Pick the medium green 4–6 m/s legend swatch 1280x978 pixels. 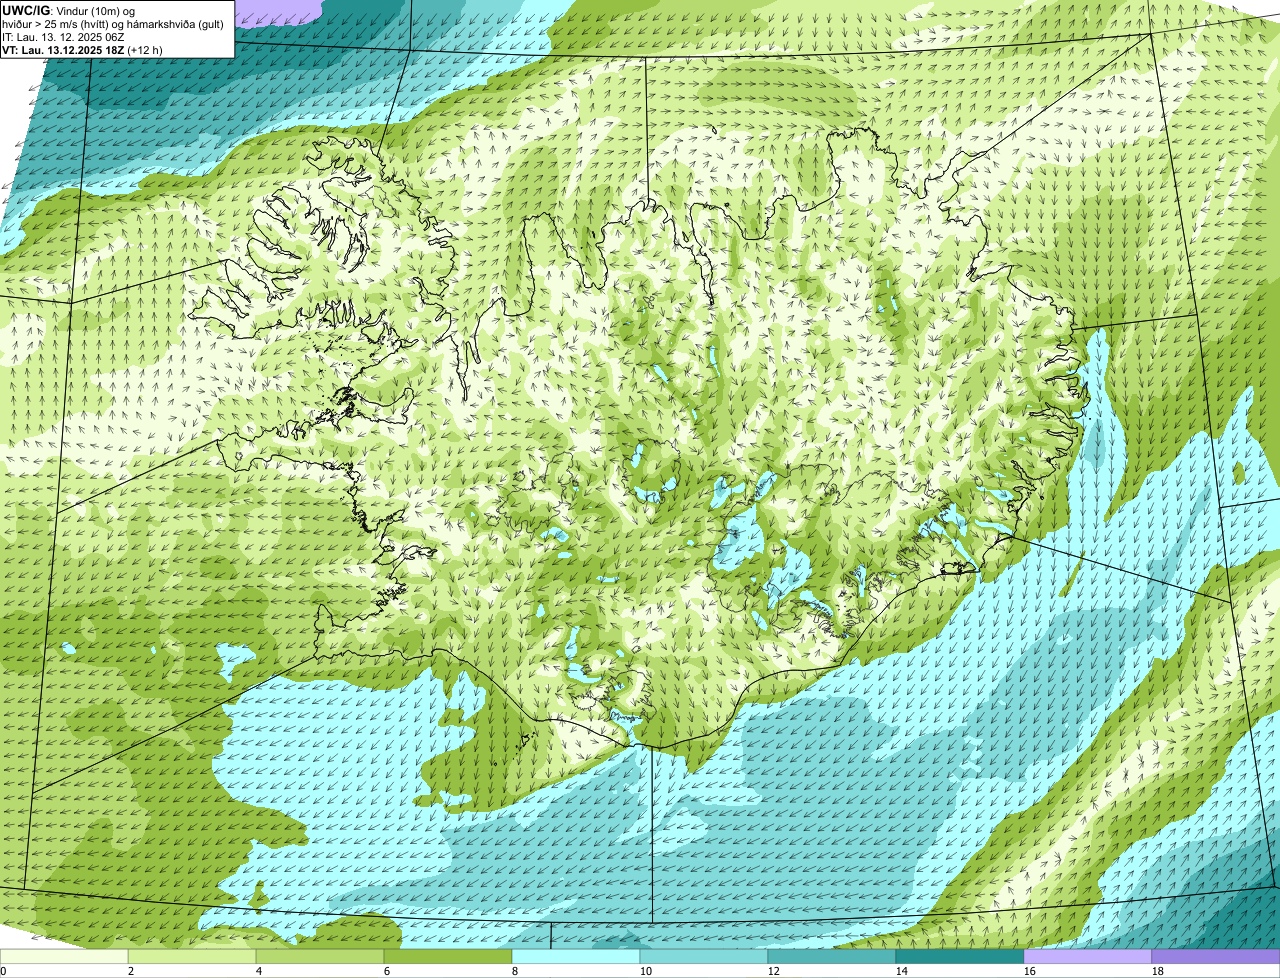coord(321,956)
